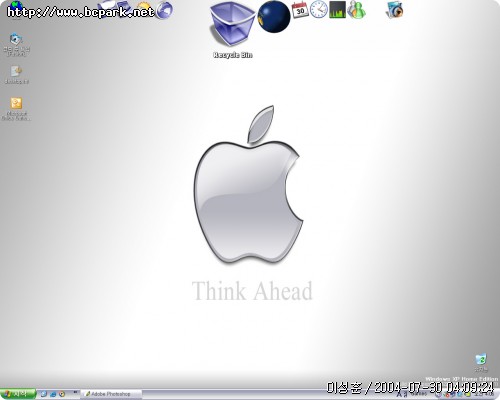Viewport: 500px width, 400px height.
Task: Switch to Adobe Photoshop taskbar button
Action: 111,394
